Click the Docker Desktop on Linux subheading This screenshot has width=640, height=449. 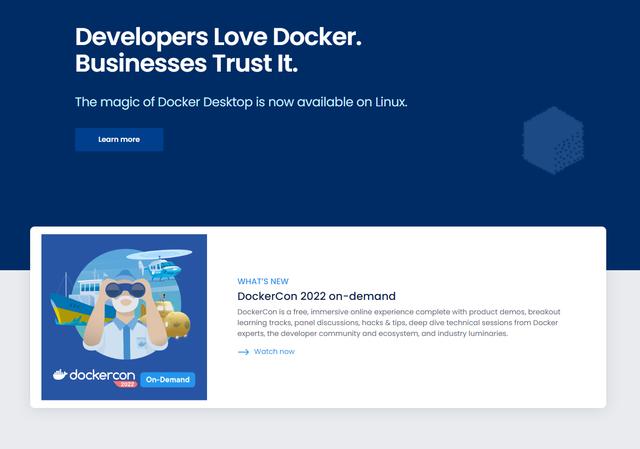pyautogui.click(x=241, y=102)
